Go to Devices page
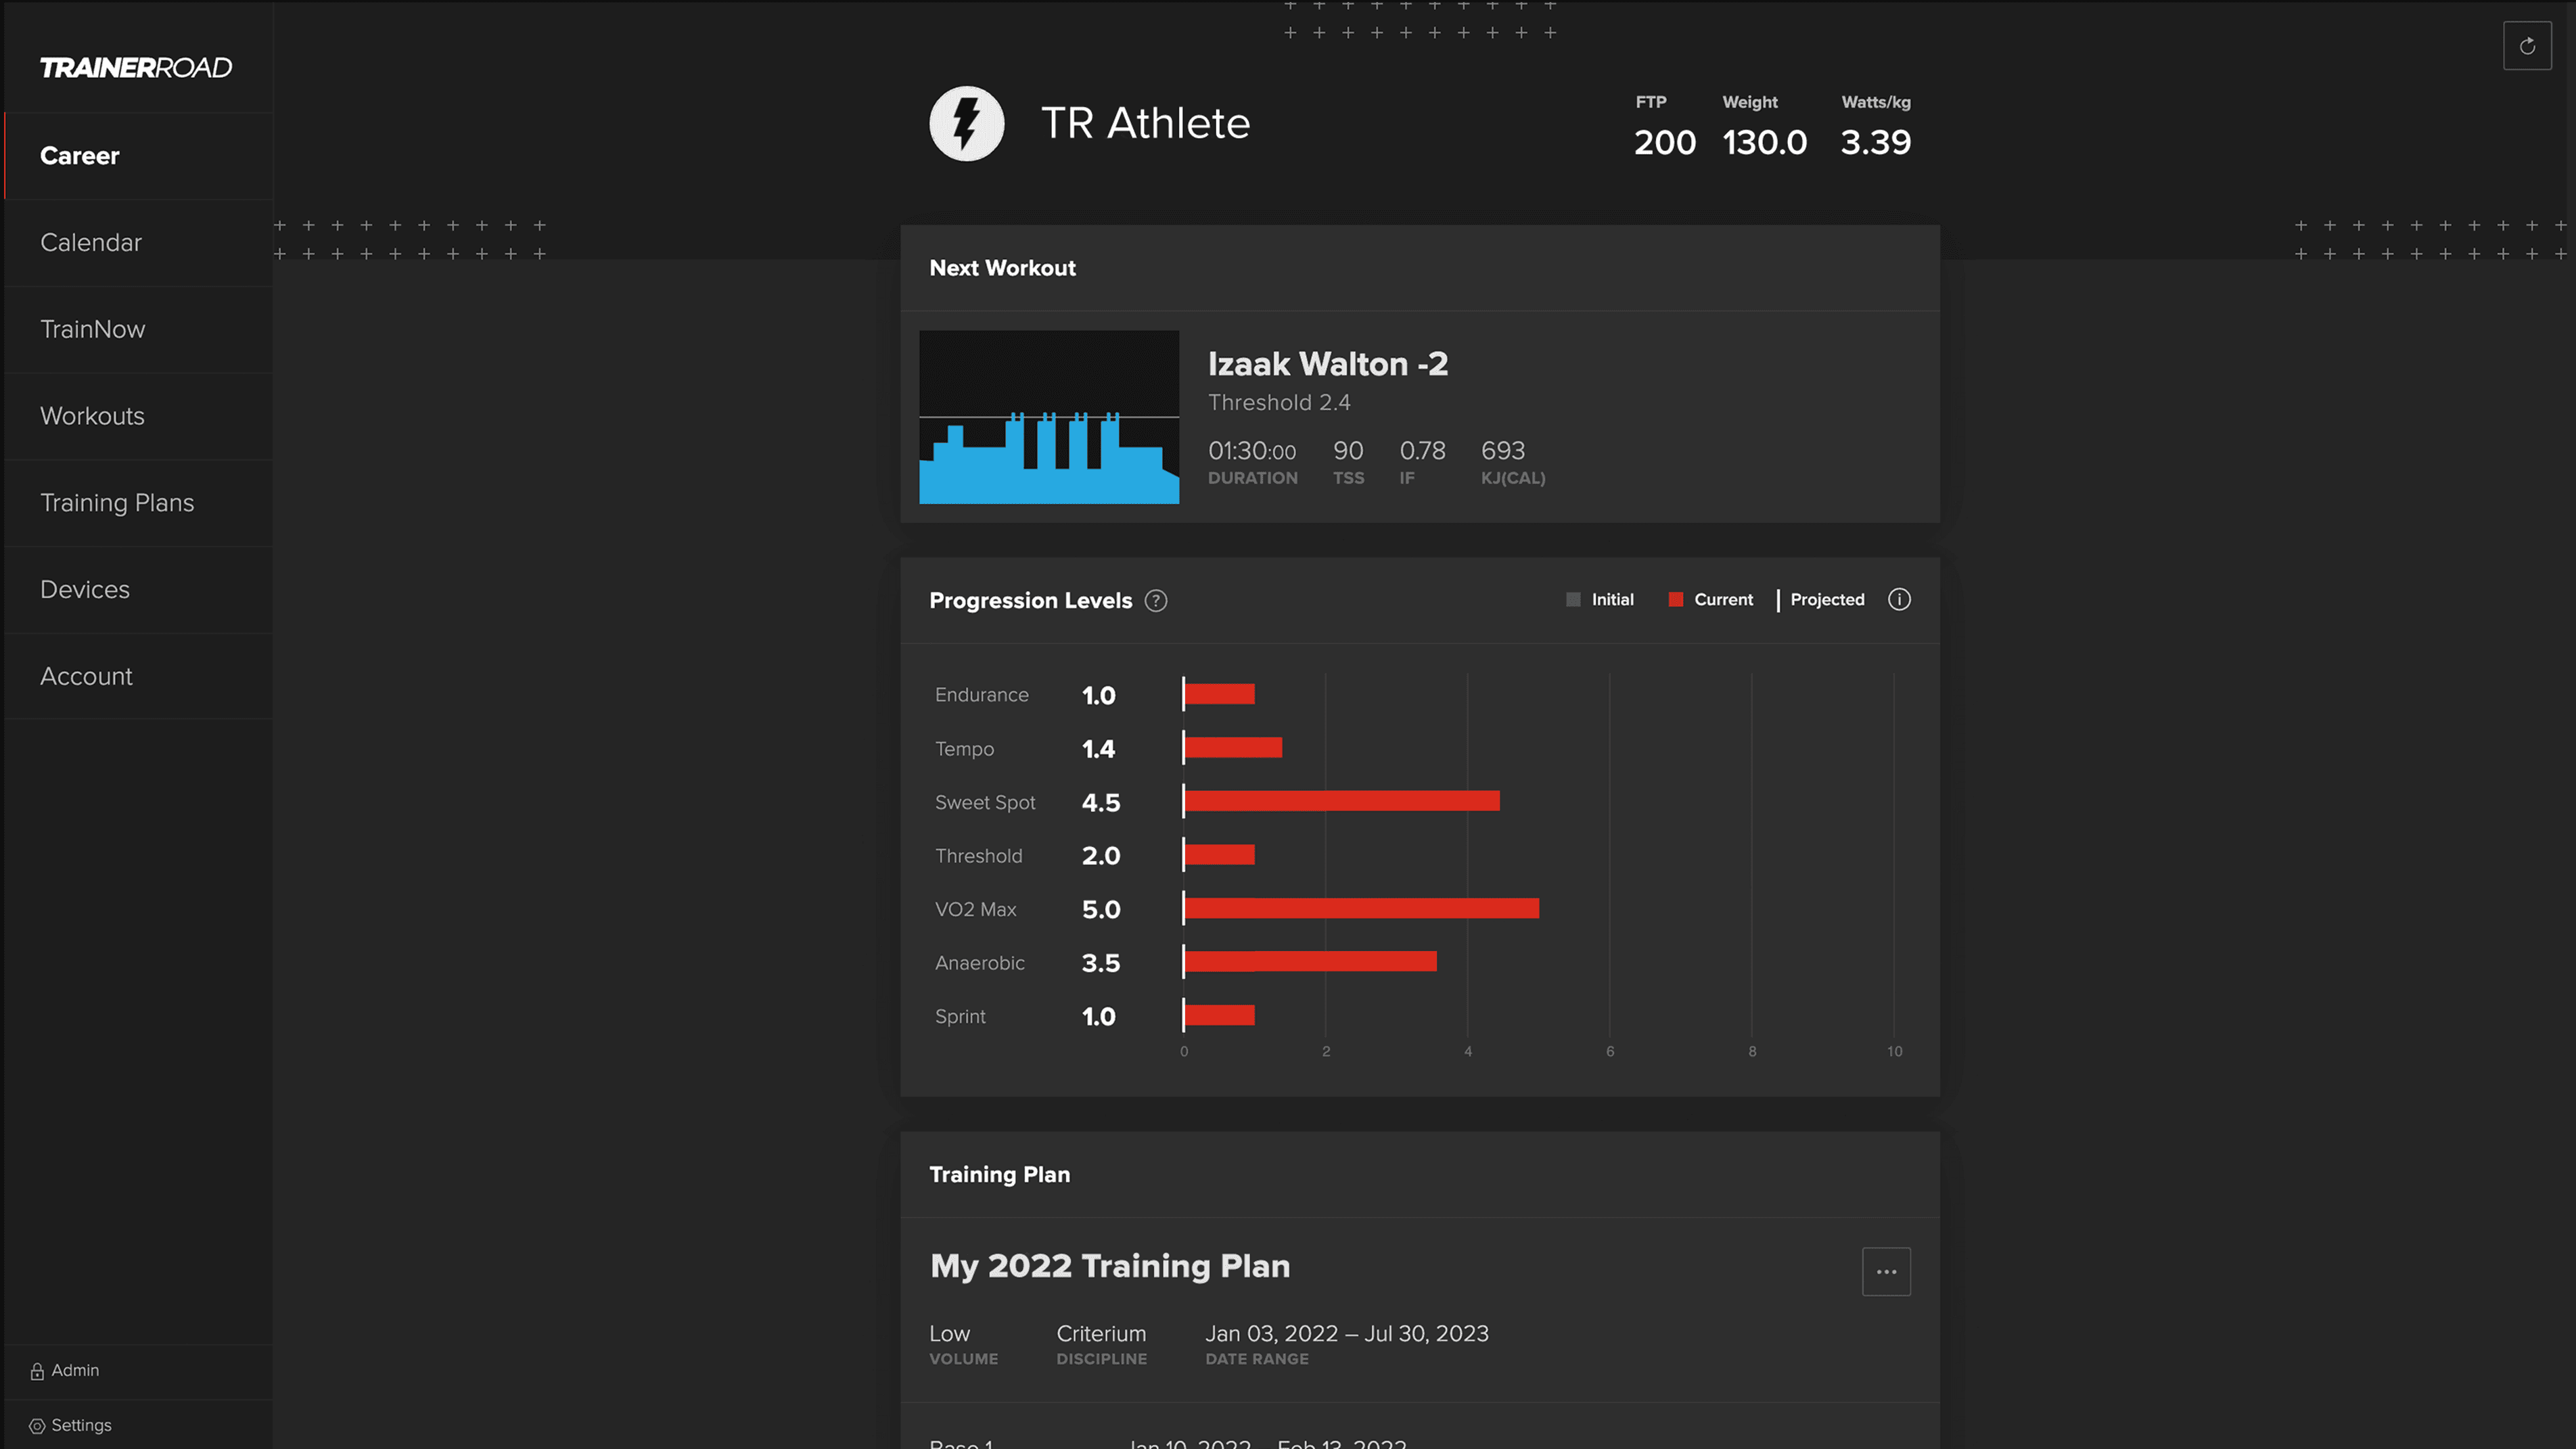This screenshot has width=2576, height=1449. [x=138, y=590]
